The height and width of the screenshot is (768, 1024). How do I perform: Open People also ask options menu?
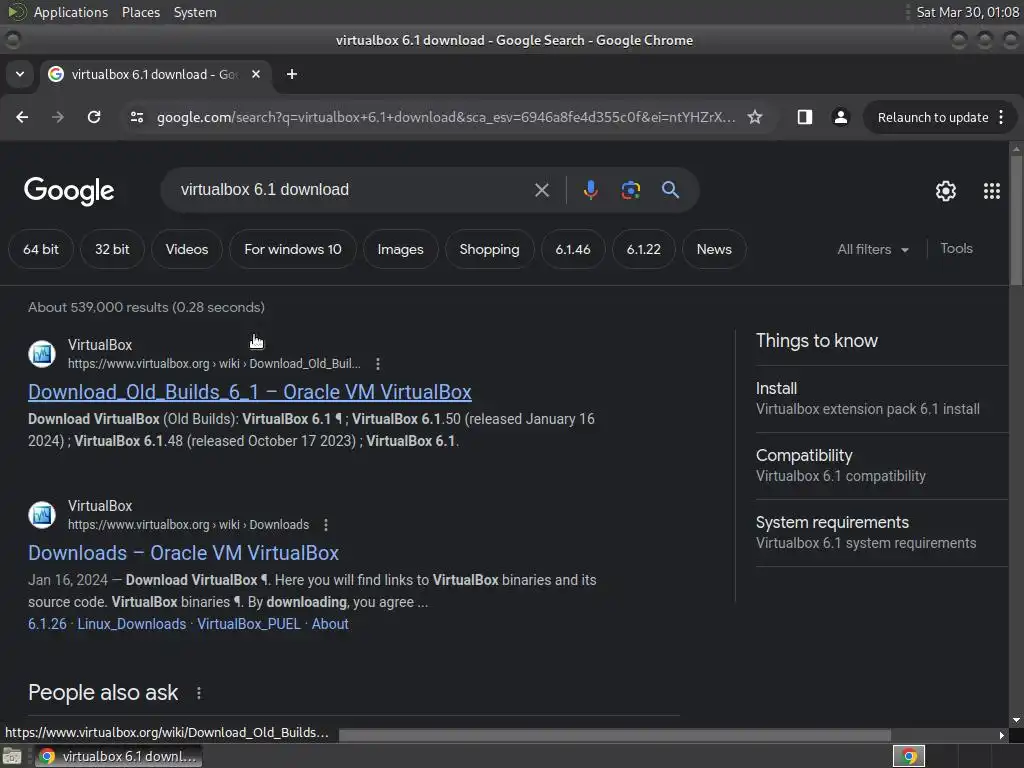pos(199,693)
